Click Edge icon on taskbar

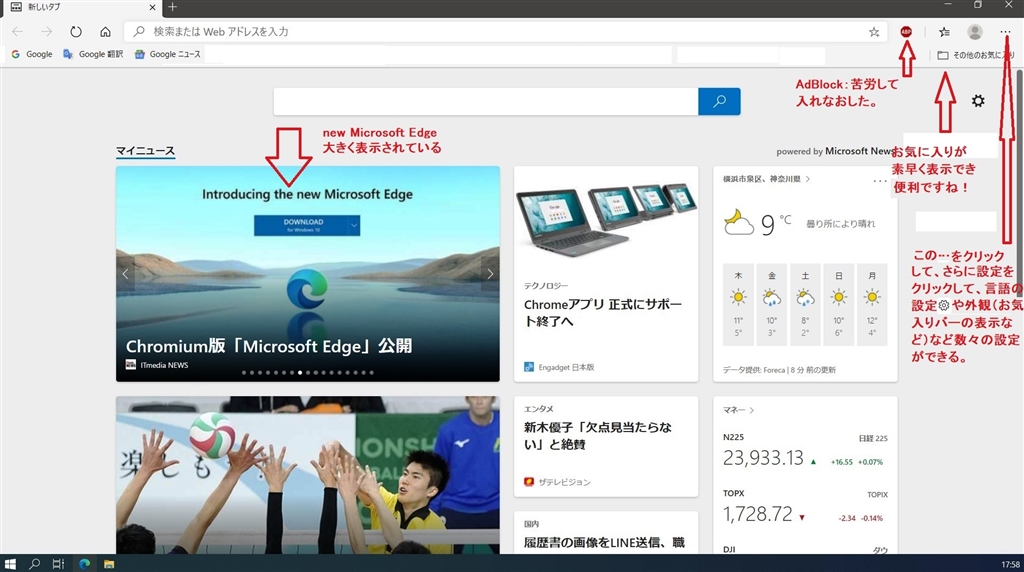84,564
